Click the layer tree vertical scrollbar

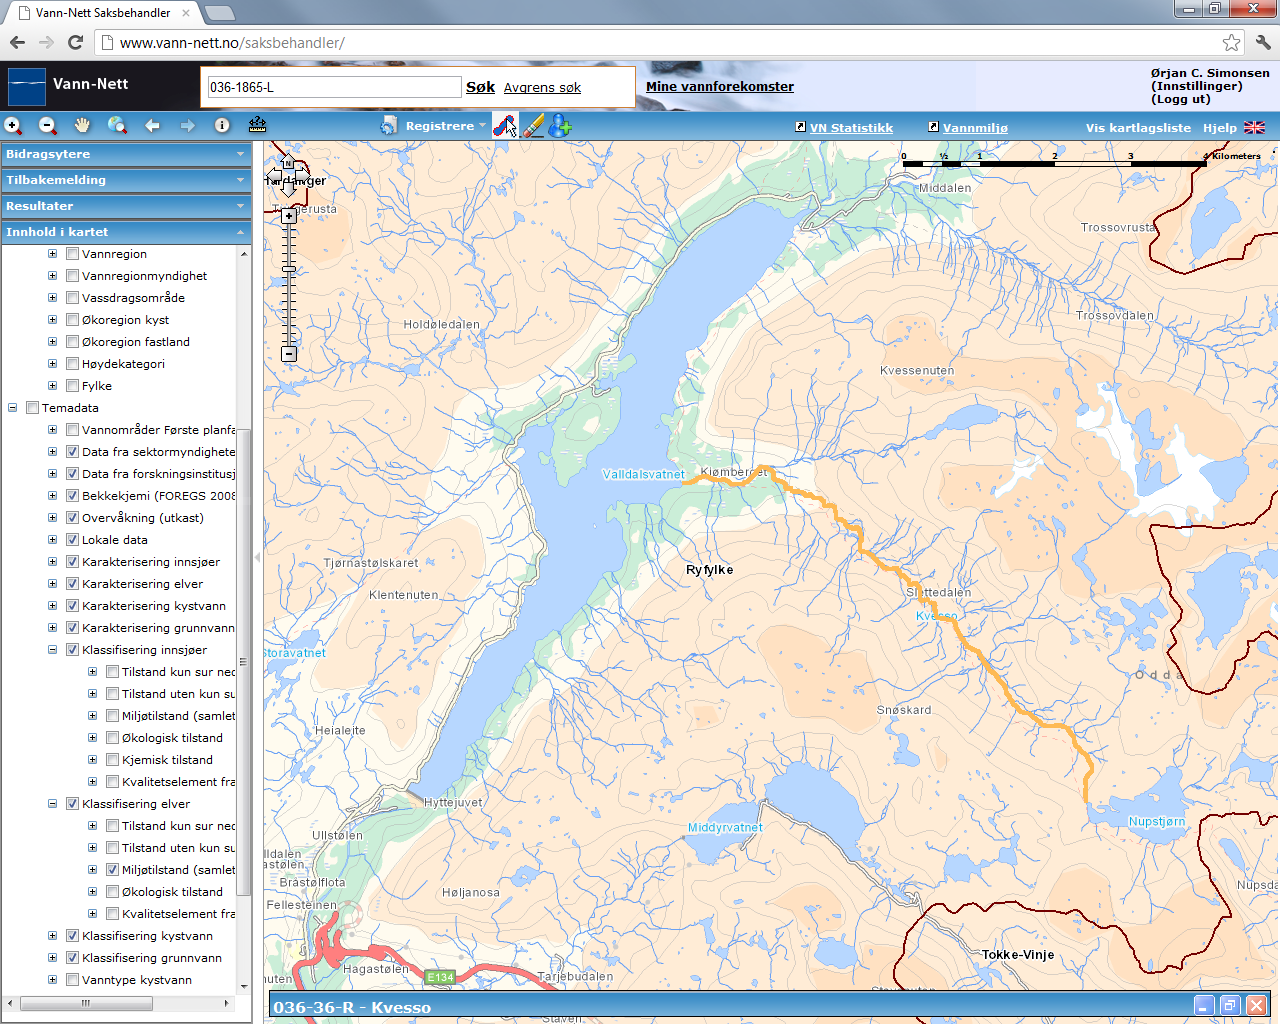[243, 660]
